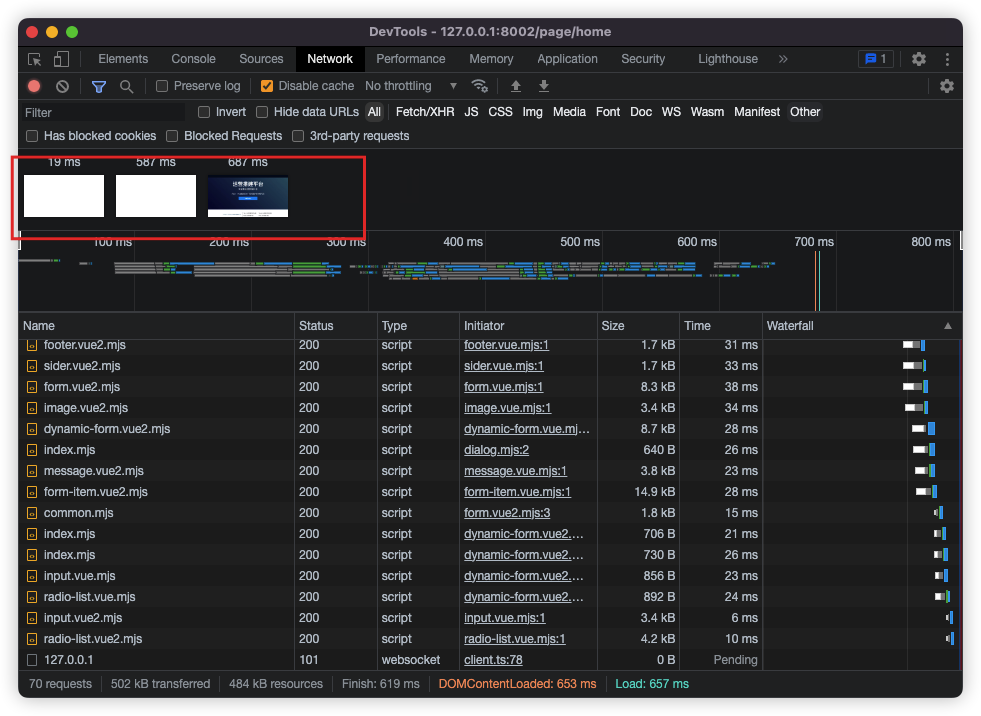981x716 pixels.
Task: Check the Hide data URLs option
Action: 263,112
